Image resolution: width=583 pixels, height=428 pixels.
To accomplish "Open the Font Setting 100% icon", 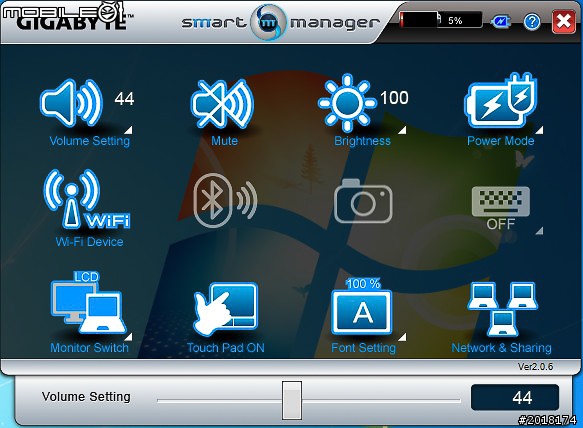I will 362,306.
